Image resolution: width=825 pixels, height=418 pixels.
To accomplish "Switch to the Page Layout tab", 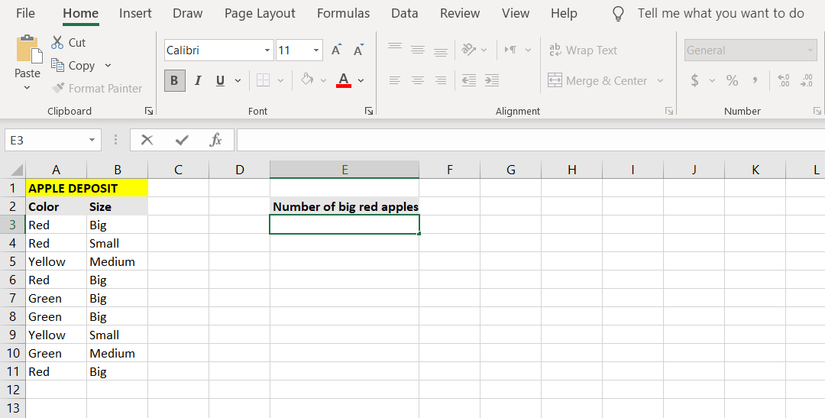I will pos(260,13).
